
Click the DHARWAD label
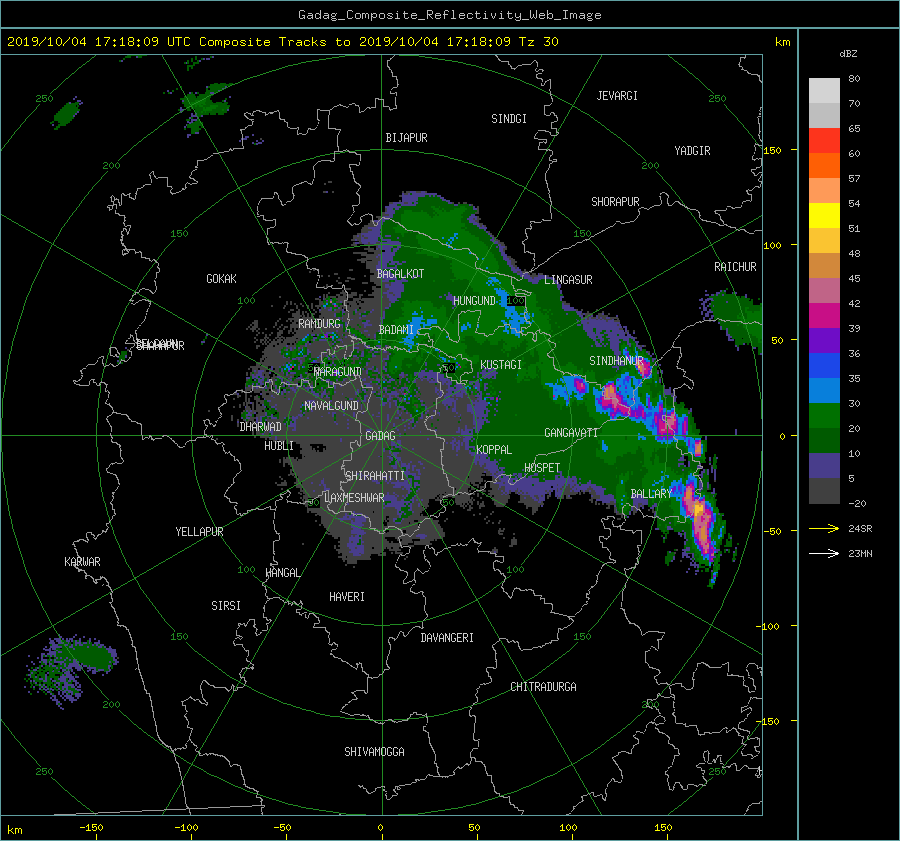coord(261,427)
